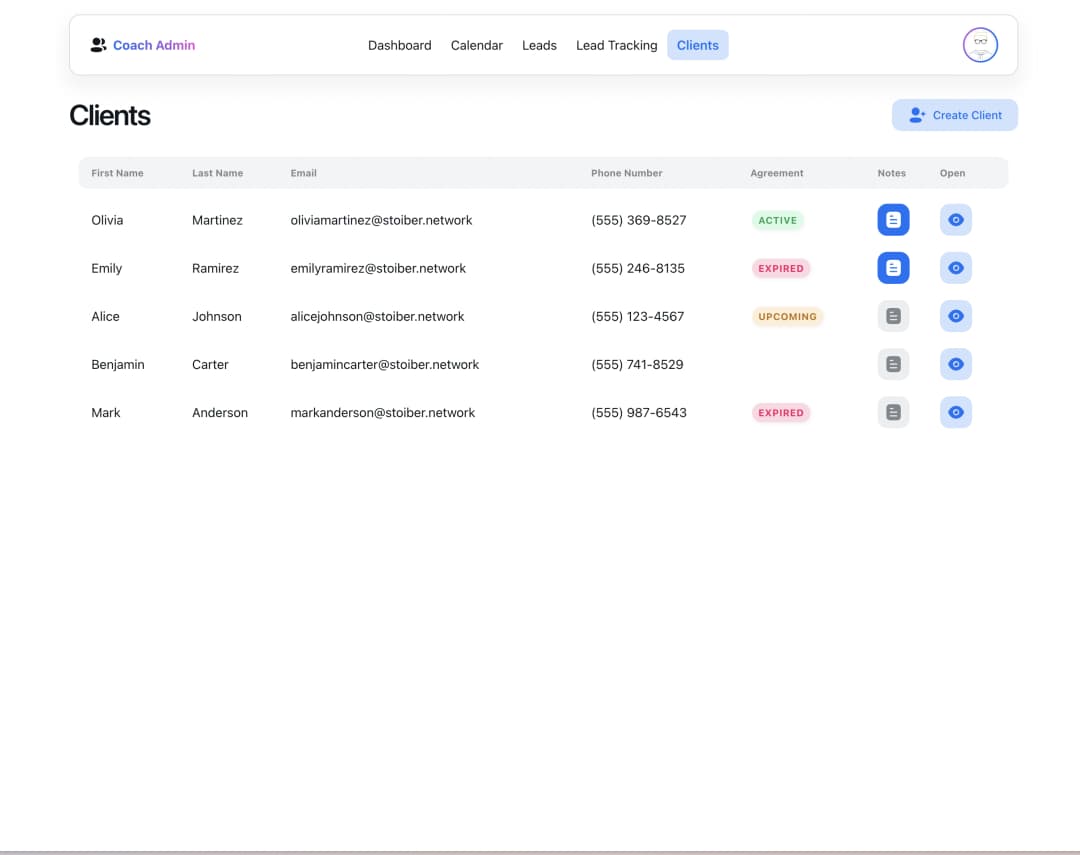Click the first name Olivia

click(107, 220)
